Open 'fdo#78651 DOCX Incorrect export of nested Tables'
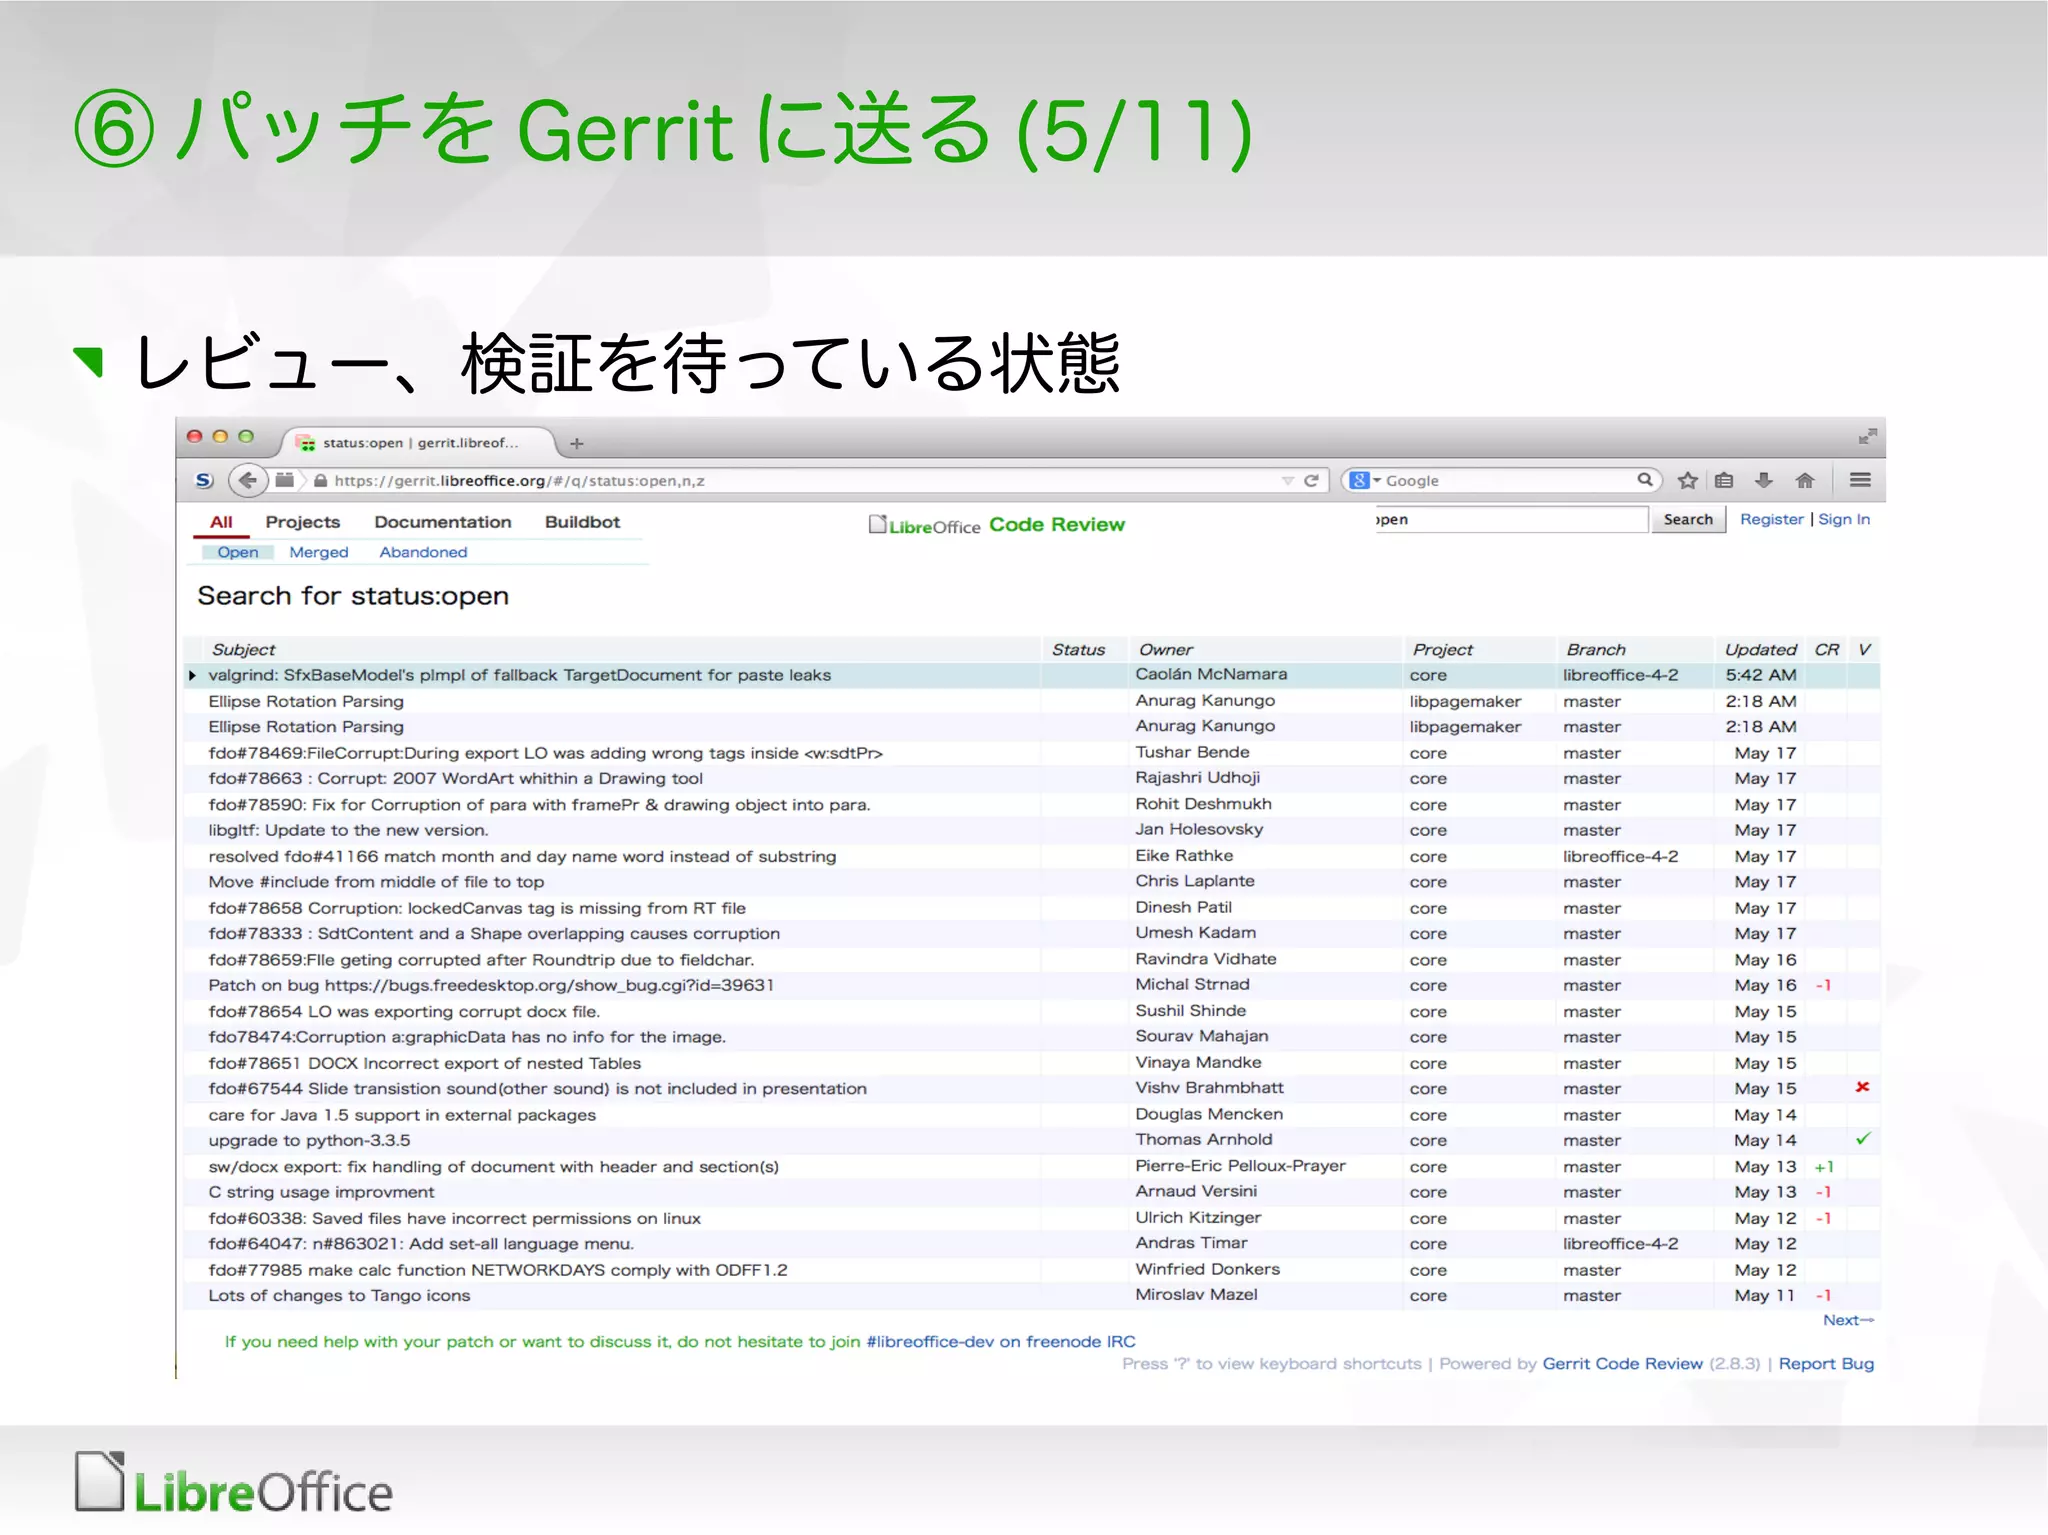This screenshot has width=2048, height=1535. pyautogui.click(x=425, y=1064)
